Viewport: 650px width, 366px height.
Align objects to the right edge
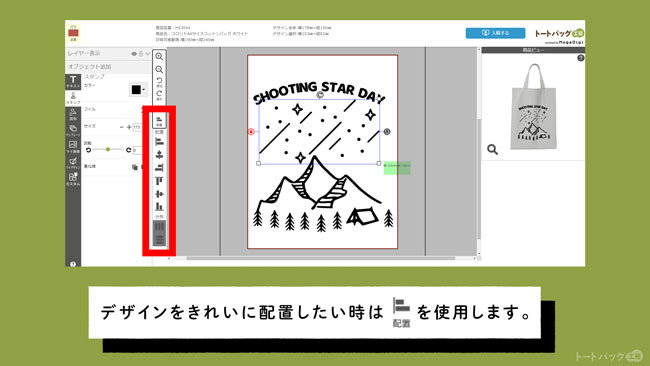159,167
